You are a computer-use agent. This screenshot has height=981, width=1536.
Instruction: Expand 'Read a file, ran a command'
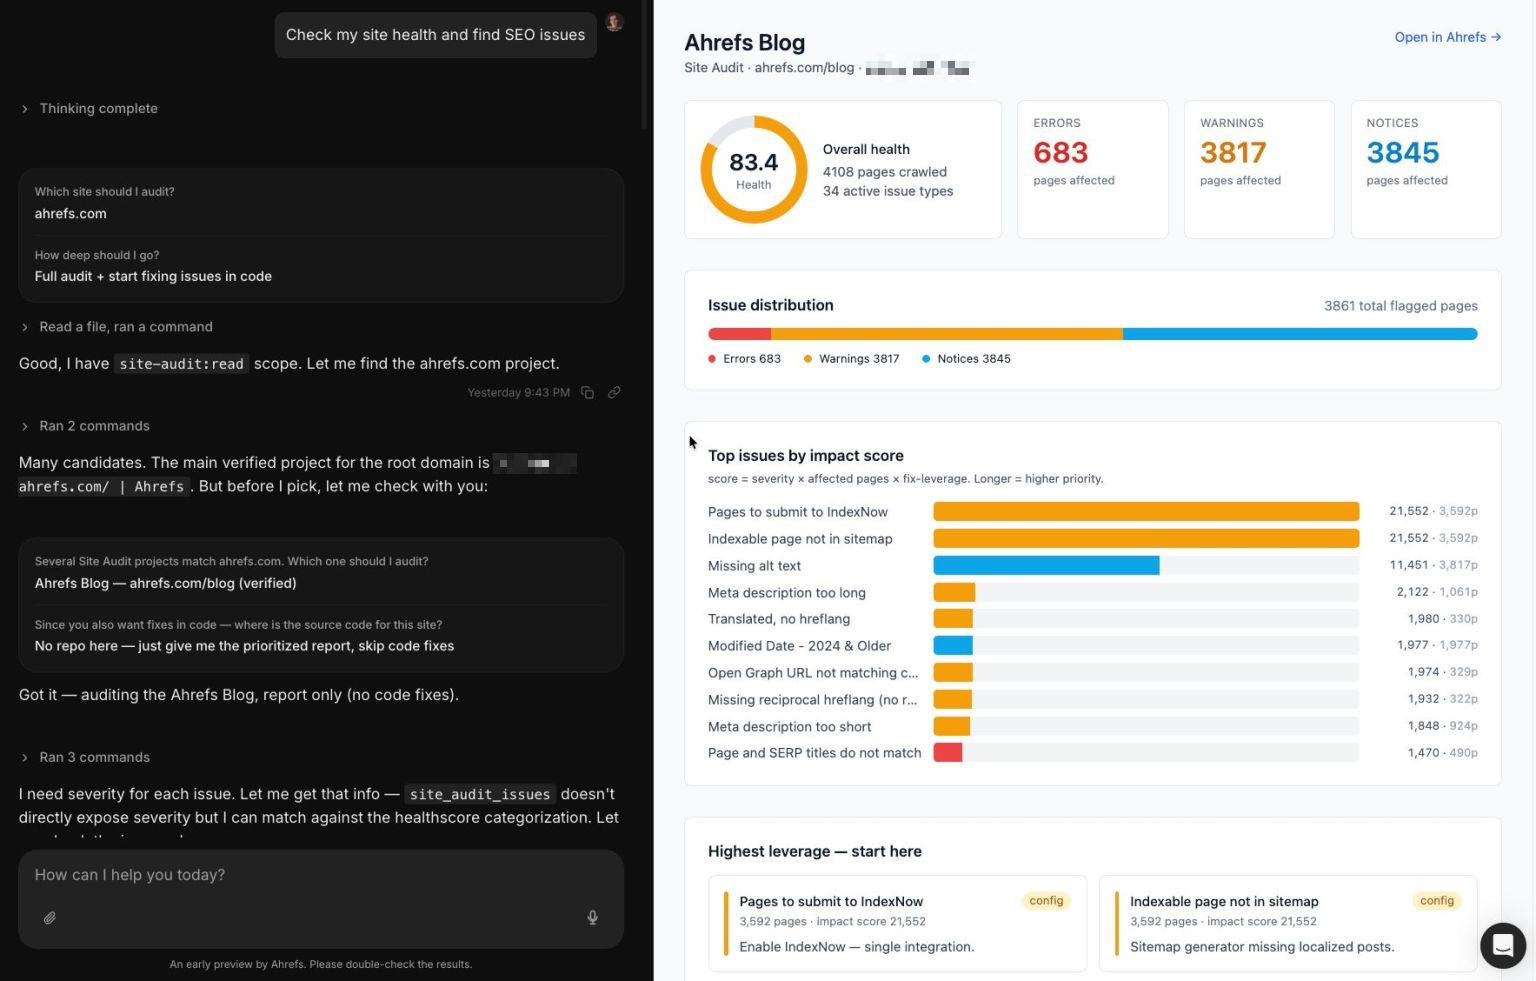(116, 327)
